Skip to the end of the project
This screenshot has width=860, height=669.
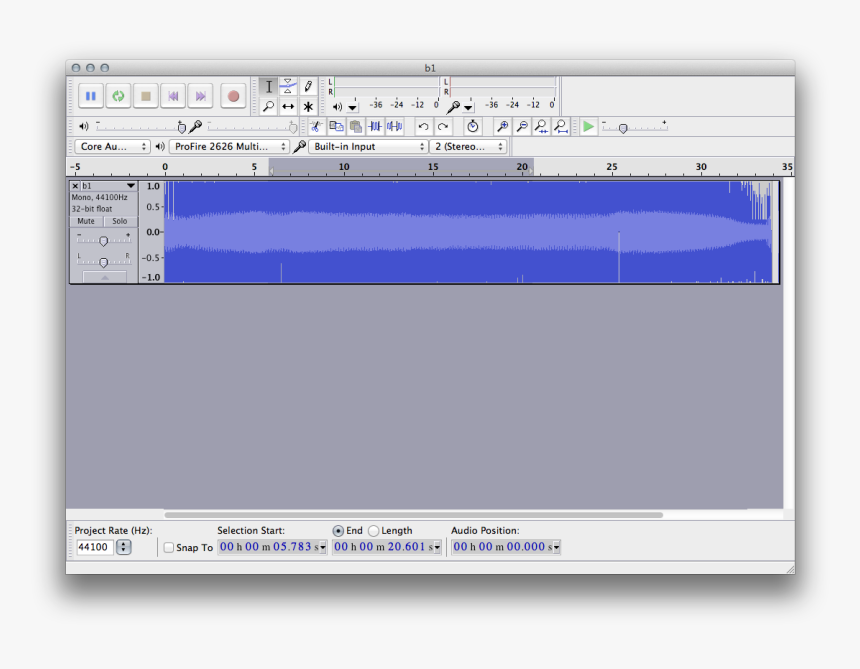coord(200,97)
